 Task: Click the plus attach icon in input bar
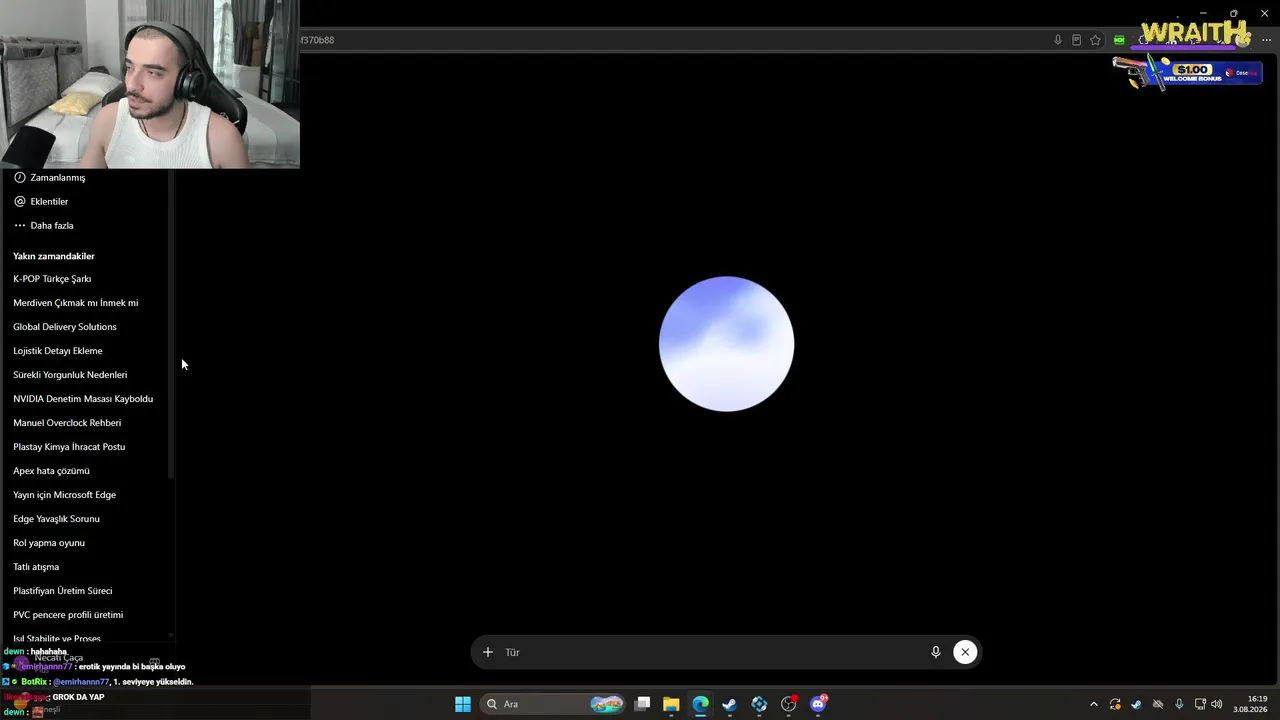point(488,652)
